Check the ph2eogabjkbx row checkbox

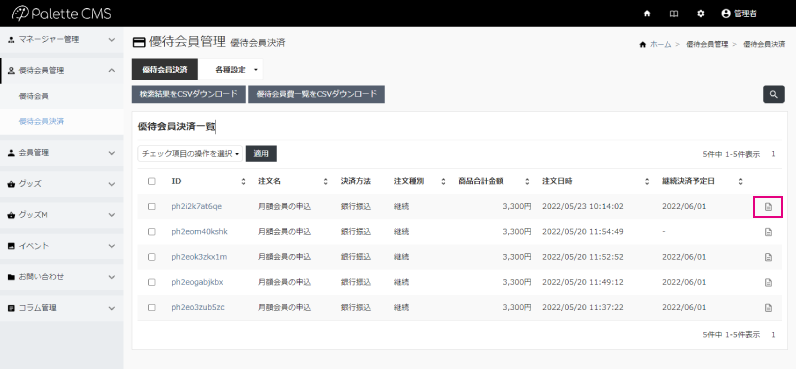click(x=151, y=282)
